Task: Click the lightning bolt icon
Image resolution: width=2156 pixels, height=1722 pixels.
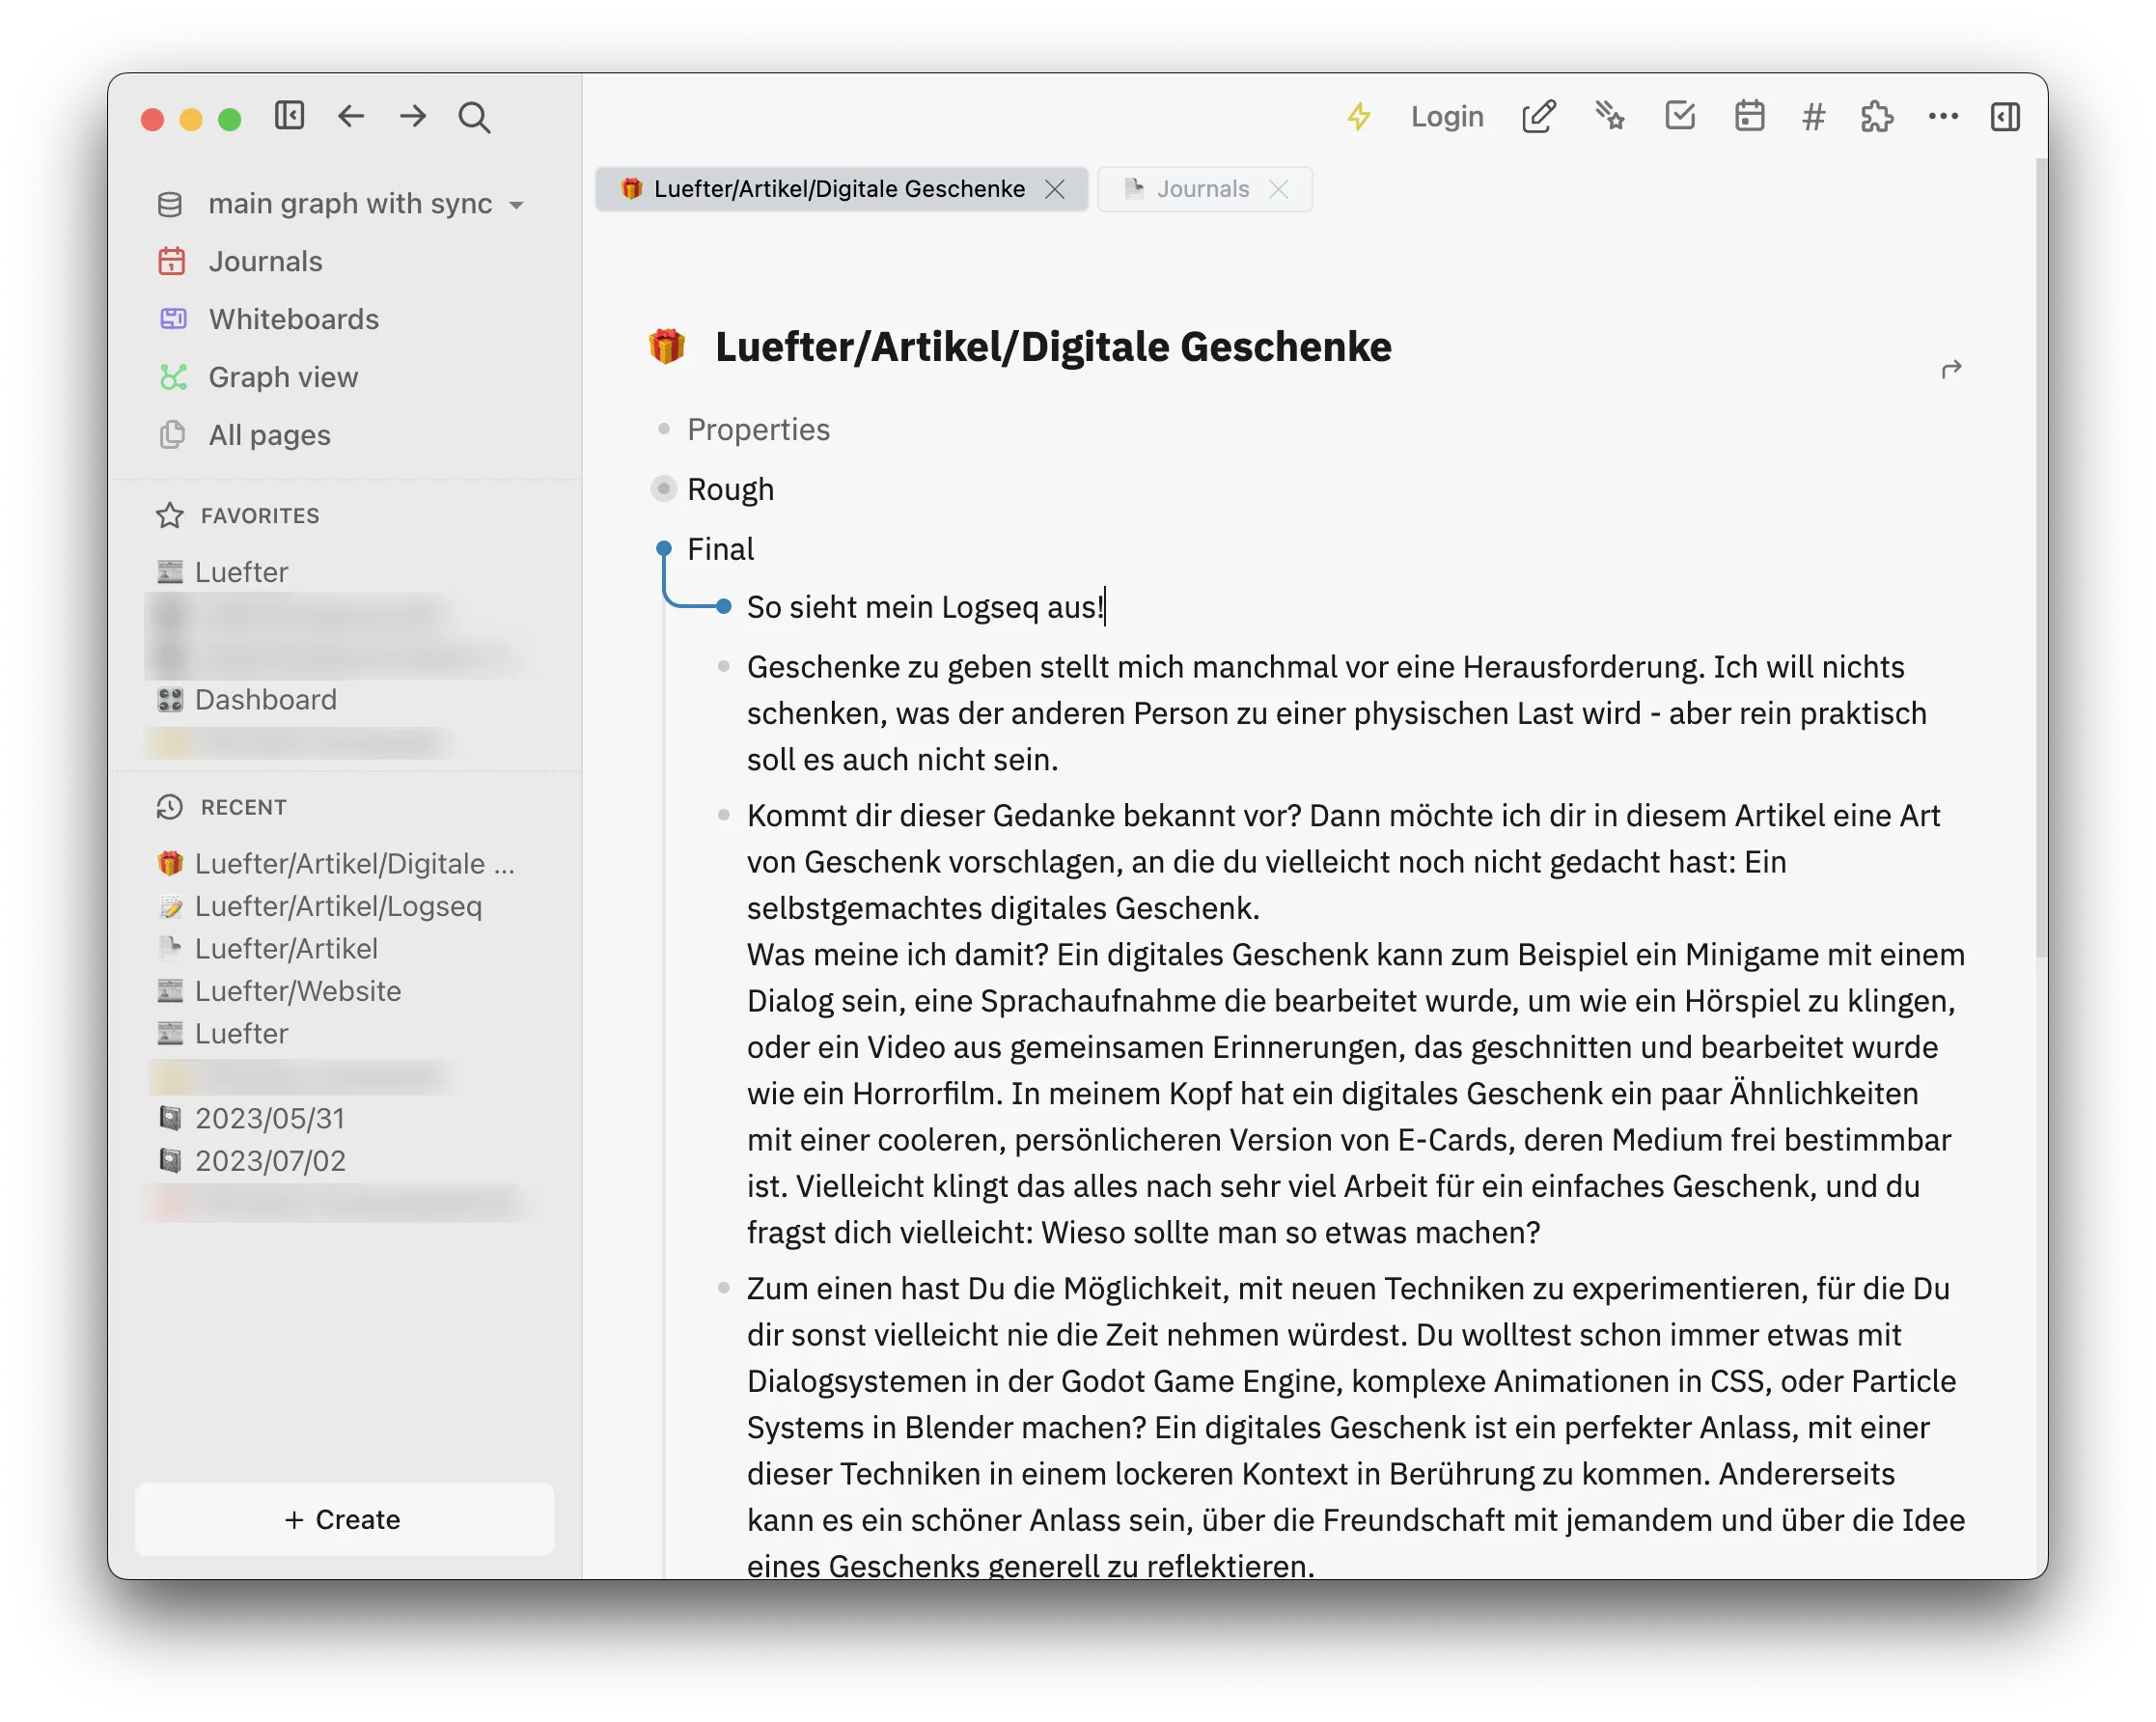Action: coord(1358,116)
